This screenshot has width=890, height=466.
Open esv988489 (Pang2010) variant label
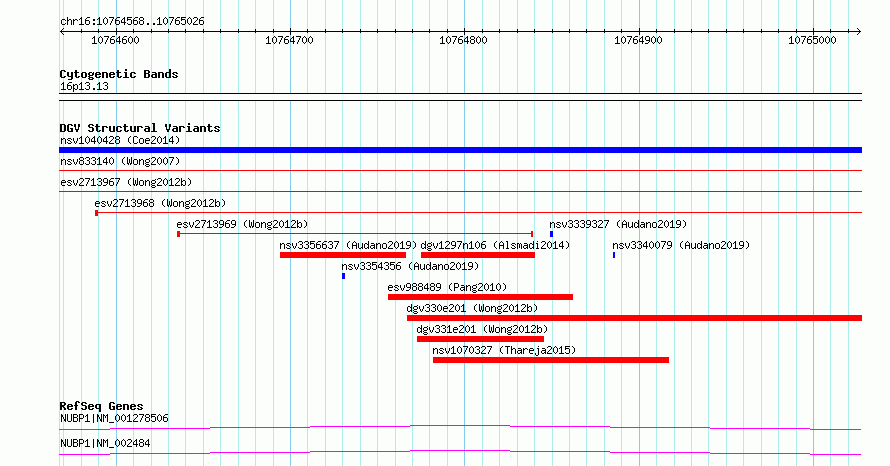[447, 287]
